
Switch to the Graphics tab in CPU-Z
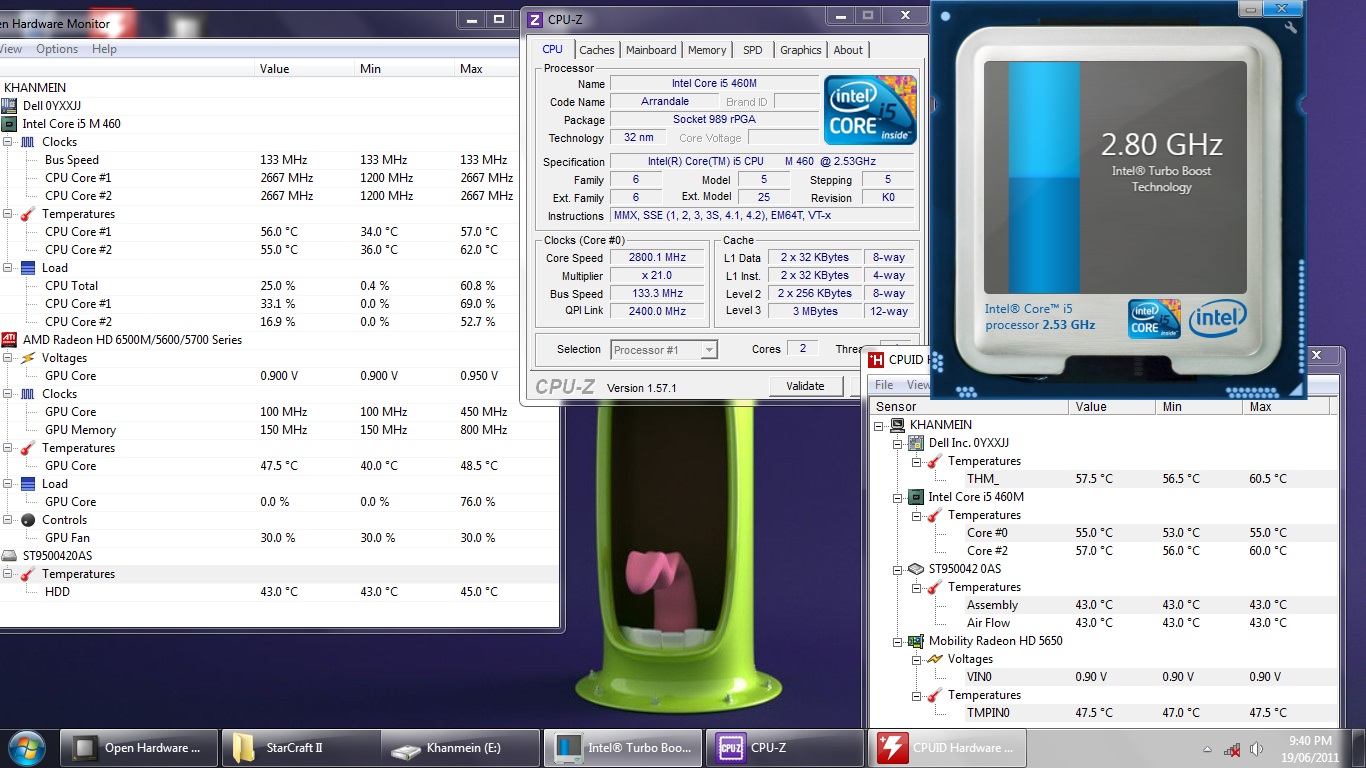click(801, 50)
